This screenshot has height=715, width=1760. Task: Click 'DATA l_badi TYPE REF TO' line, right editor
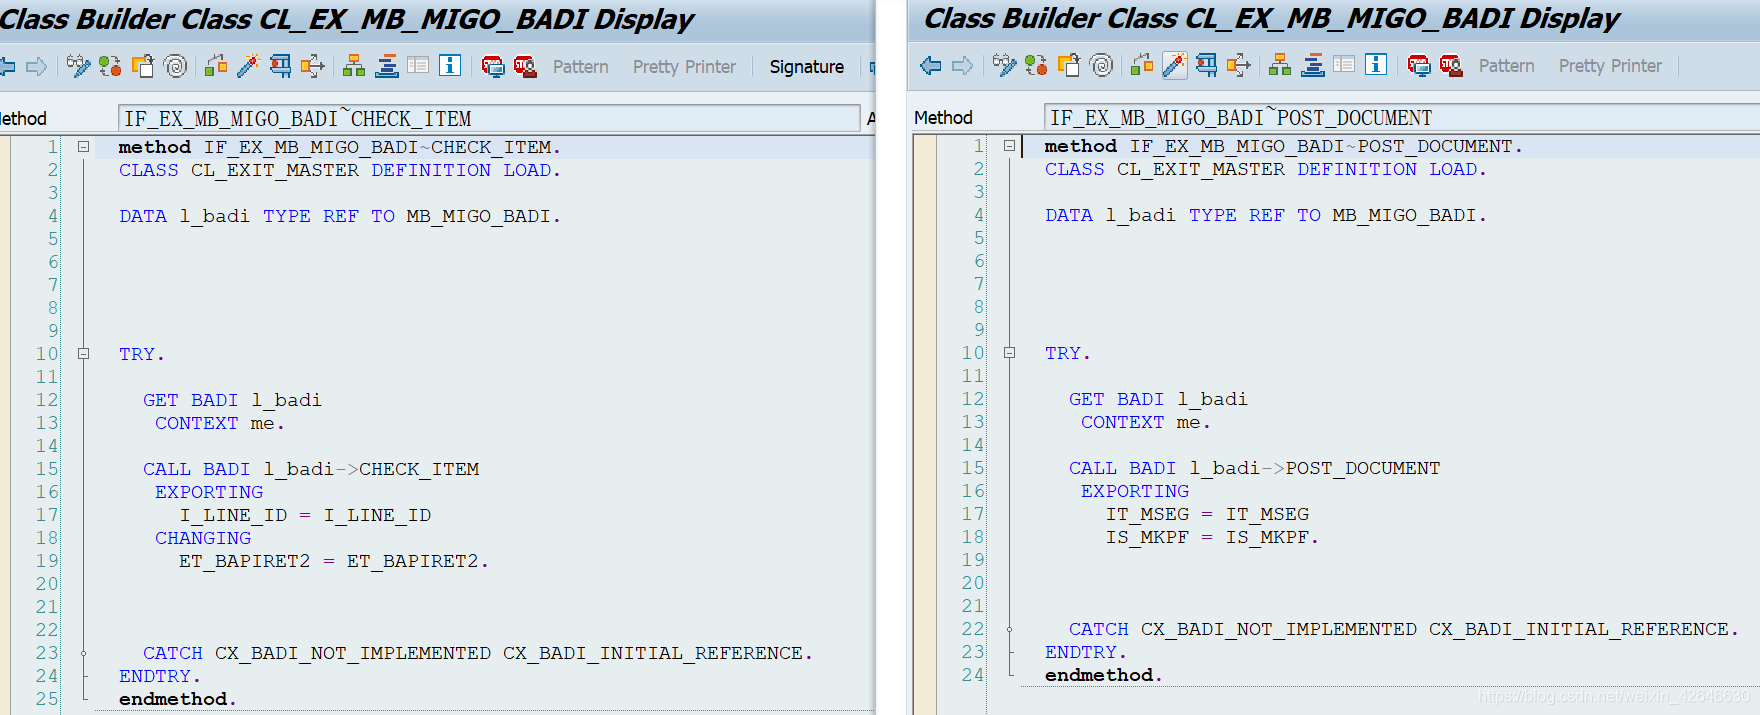point(1266,215)
